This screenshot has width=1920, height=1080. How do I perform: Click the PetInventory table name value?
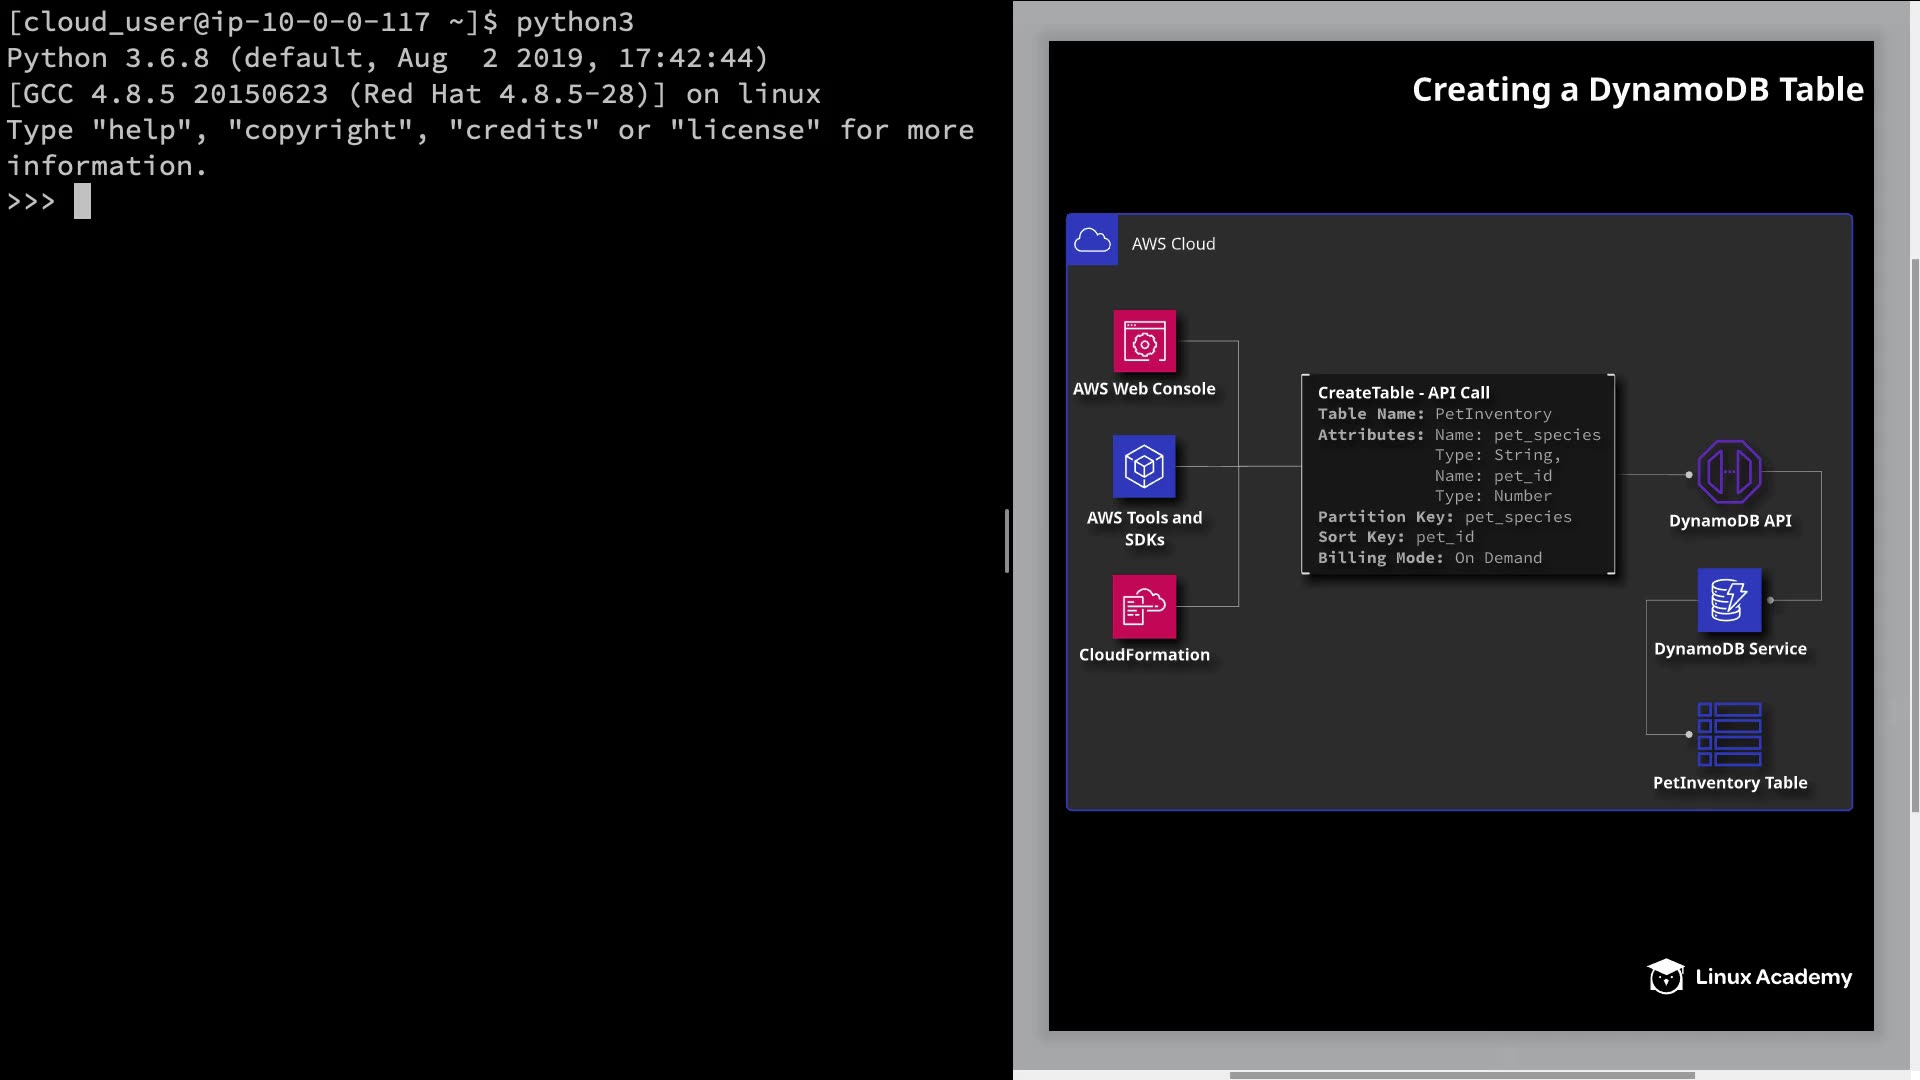click(1493, 414)
